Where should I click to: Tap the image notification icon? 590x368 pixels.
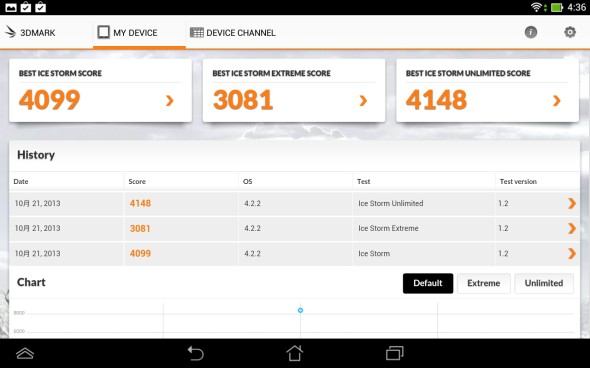11,7
